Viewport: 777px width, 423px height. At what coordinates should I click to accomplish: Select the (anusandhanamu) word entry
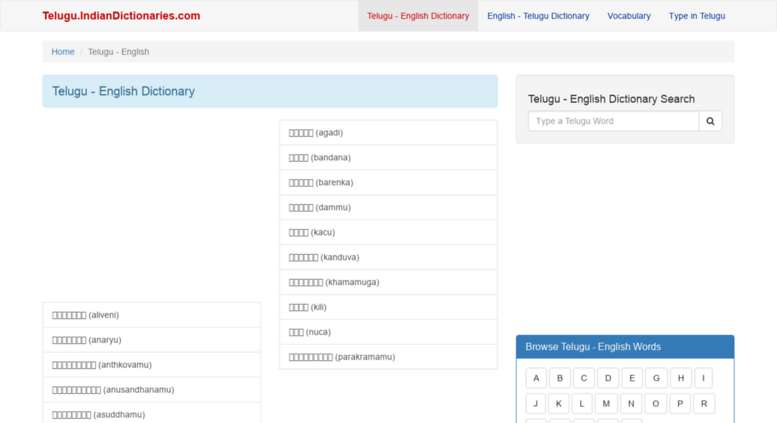point(113,390)
